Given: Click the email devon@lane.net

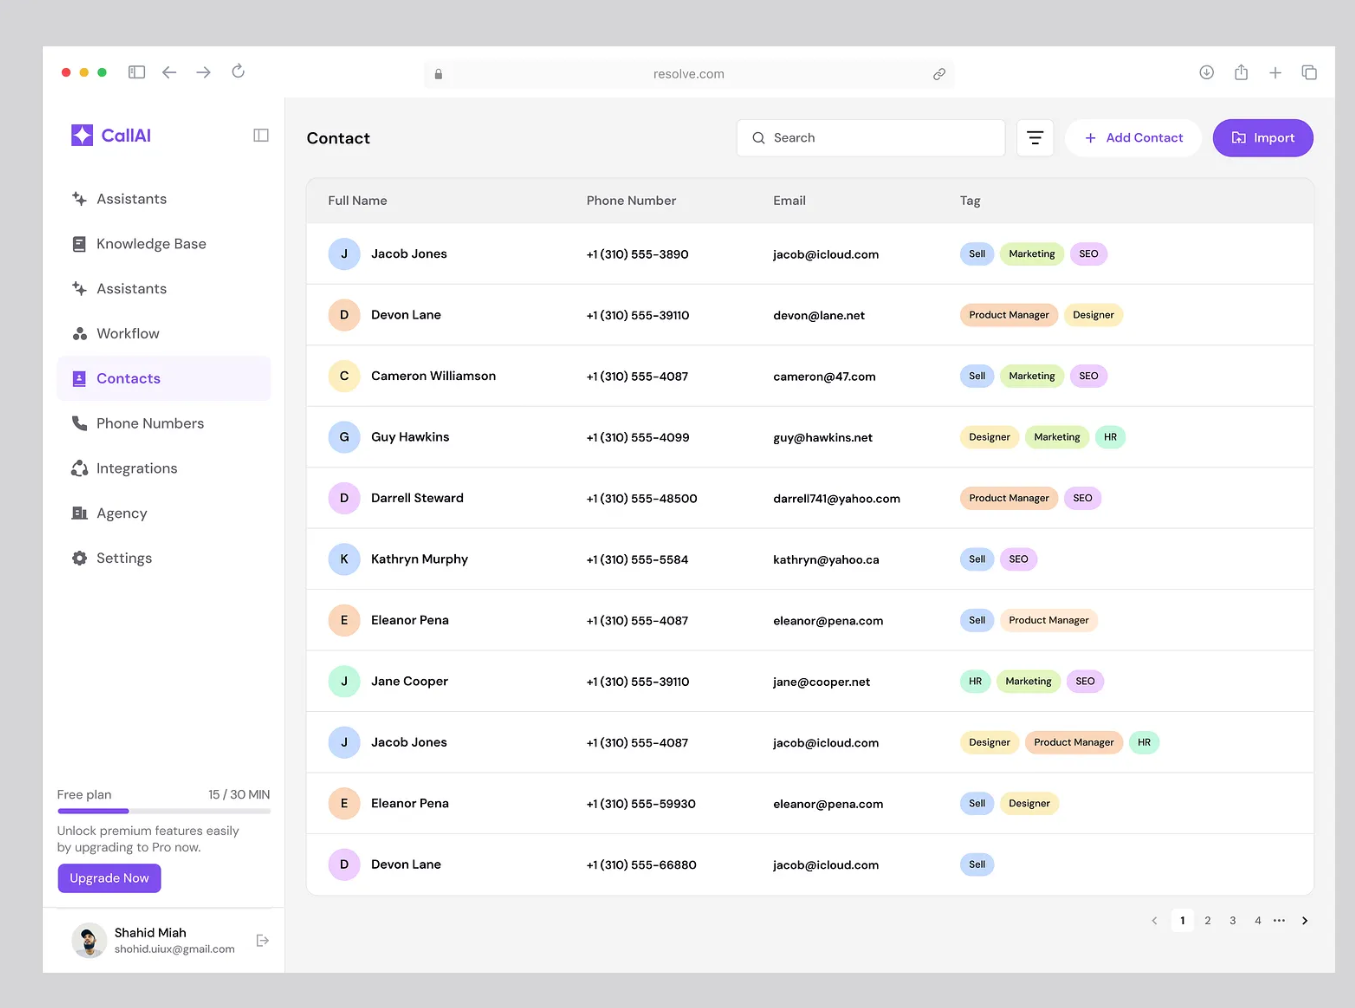Looking at the screenshot, I should 819,315.
